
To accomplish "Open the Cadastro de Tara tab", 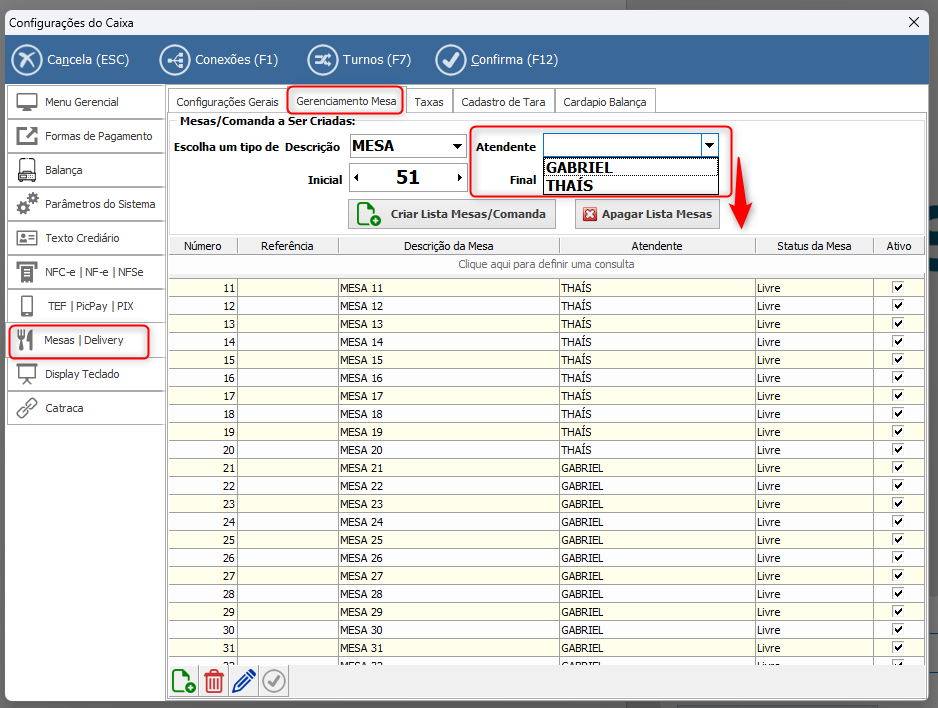I will tap(502, 102).
